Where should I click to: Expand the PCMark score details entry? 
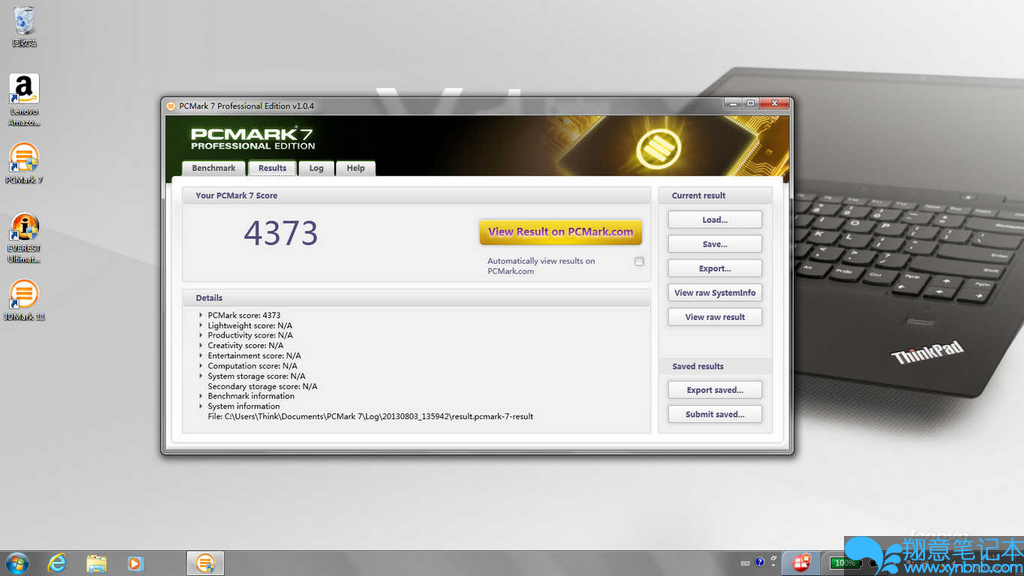(201, 316)
